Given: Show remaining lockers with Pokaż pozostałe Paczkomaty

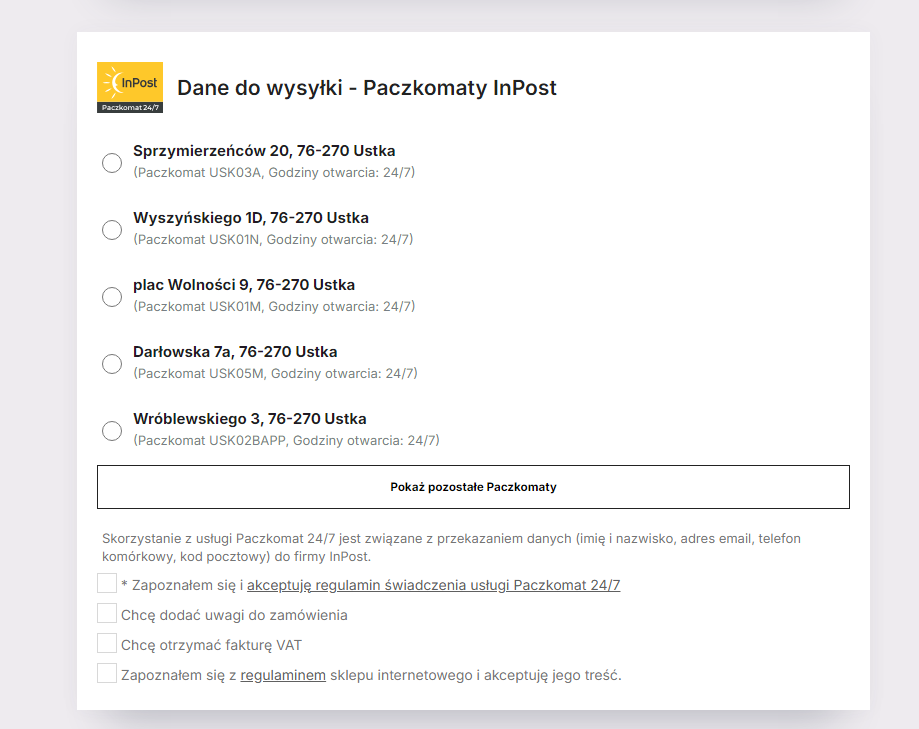Looking at the screenshot, I should (x=473, y=487).
